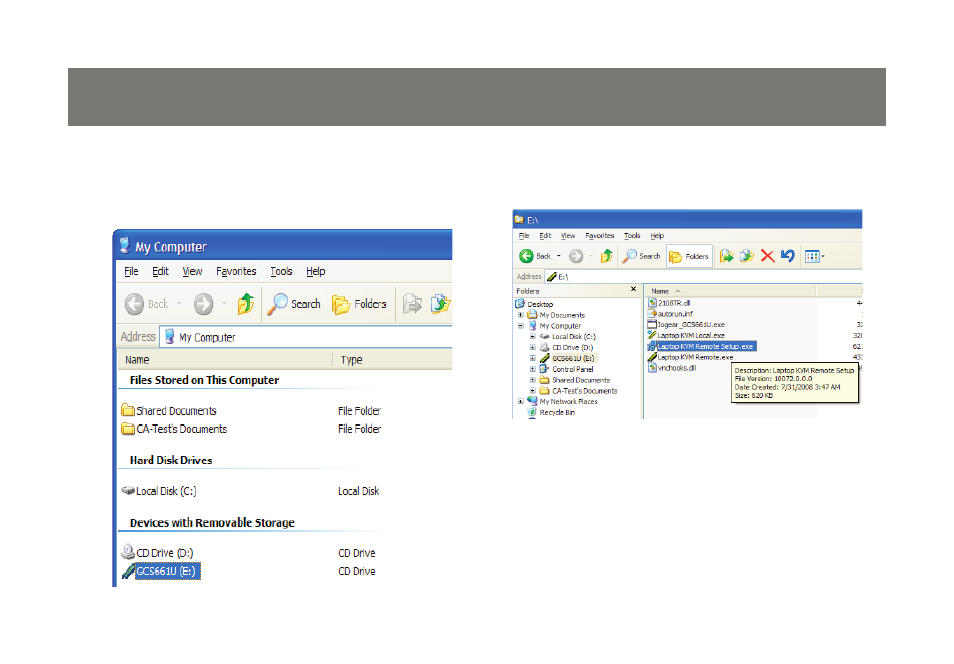Expand My Documents in Folders tree
954x664 pixels.
click(521, 315)
